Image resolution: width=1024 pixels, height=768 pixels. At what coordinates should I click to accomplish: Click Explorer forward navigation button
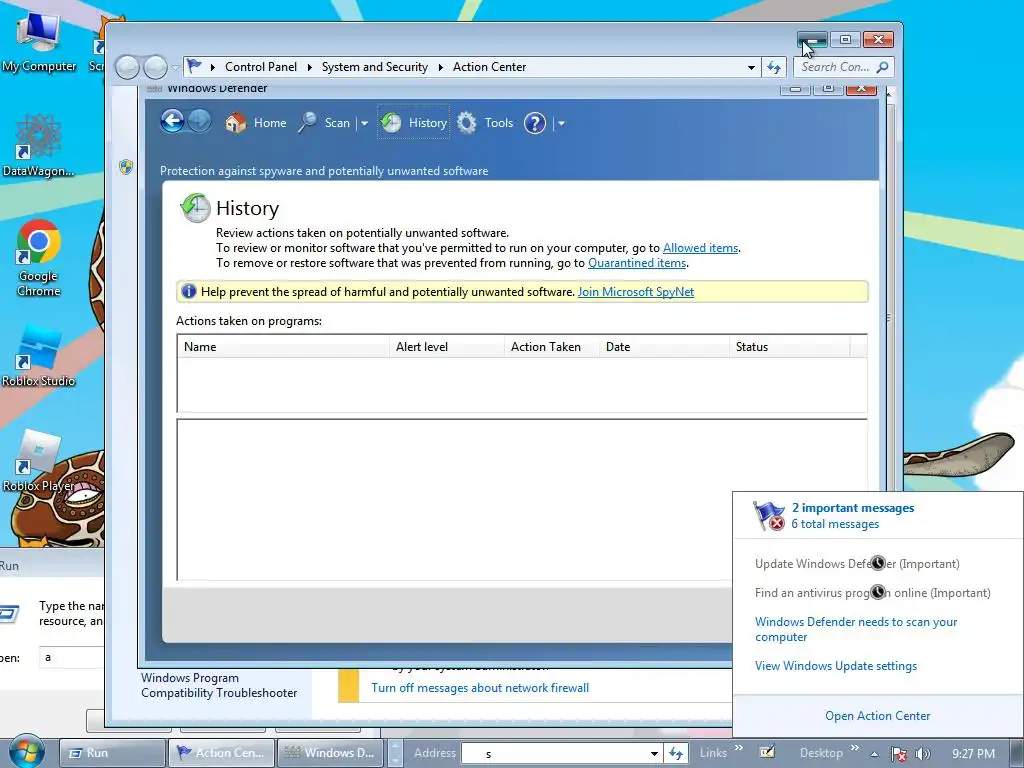tap(155, 67)
